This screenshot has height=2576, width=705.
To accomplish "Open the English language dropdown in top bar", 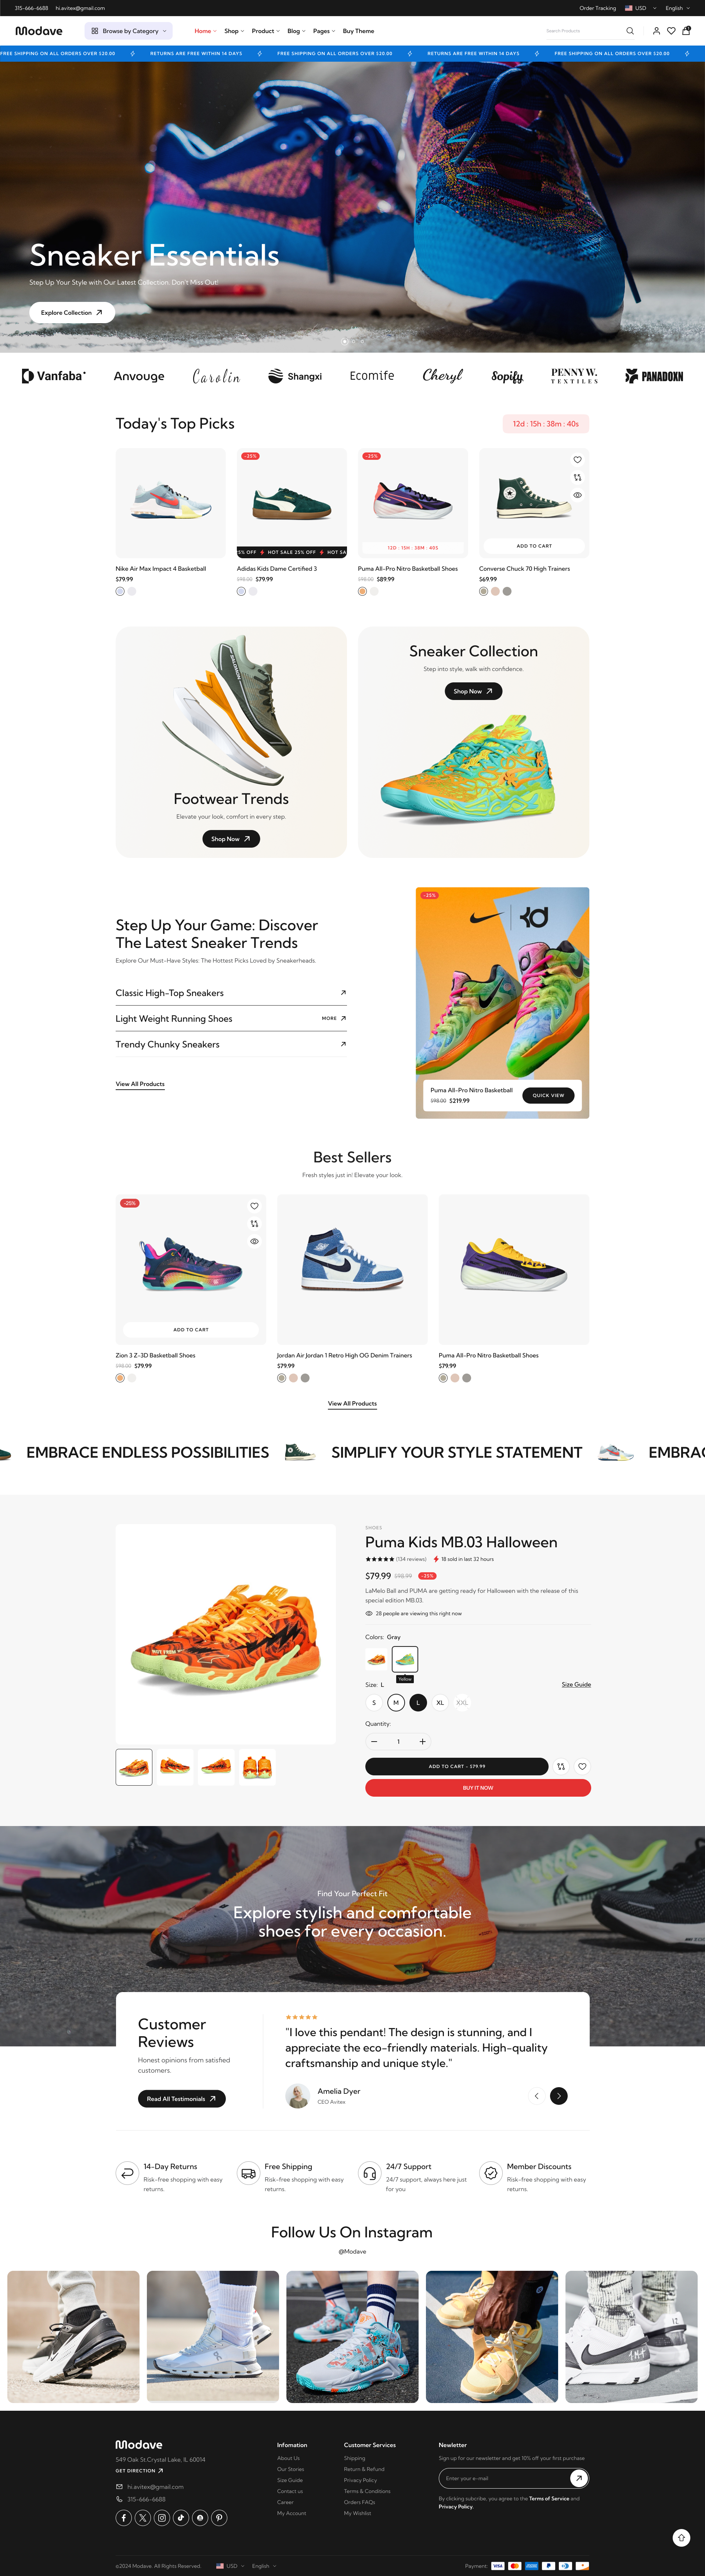I will tap(677, 8).
